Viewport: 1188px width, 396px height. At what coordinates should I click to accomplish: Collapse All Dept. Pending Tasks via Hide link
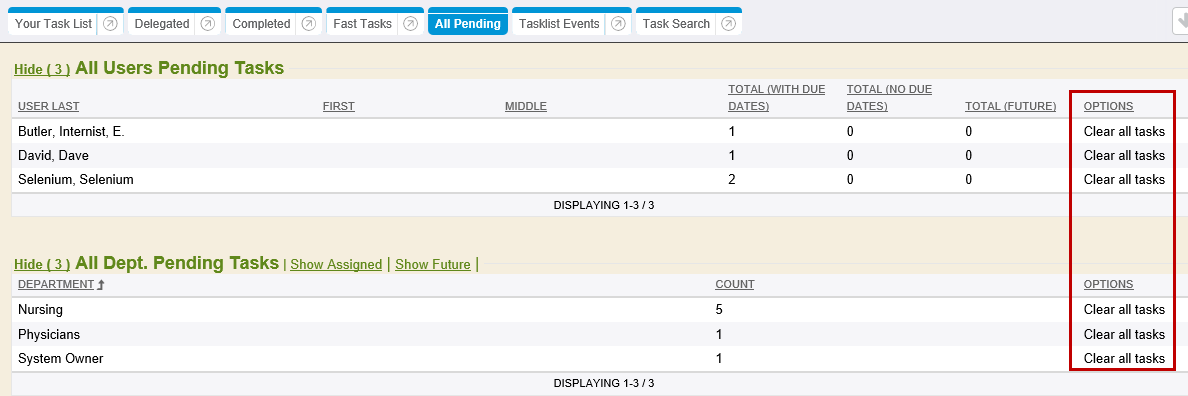pos(42,264)
